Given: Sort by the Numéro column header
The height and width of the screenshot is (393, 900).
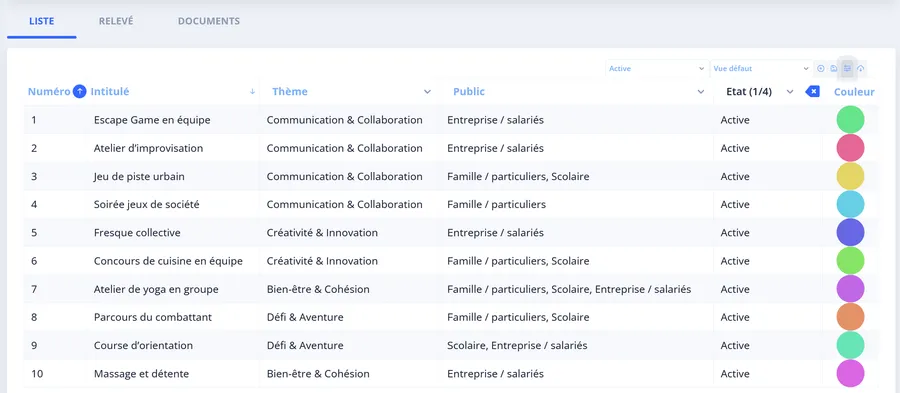Looking at the screenshot, I should tap(49, 91).
